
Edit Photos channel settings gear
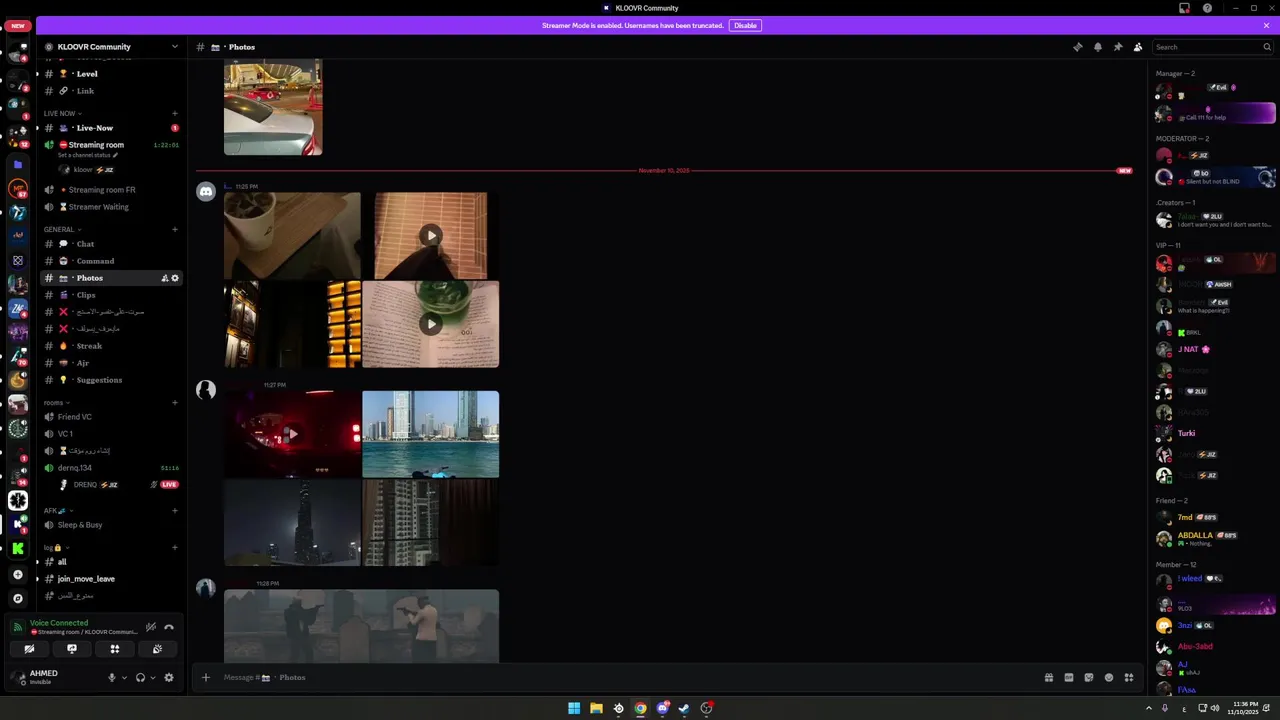(x=175, y=278)
